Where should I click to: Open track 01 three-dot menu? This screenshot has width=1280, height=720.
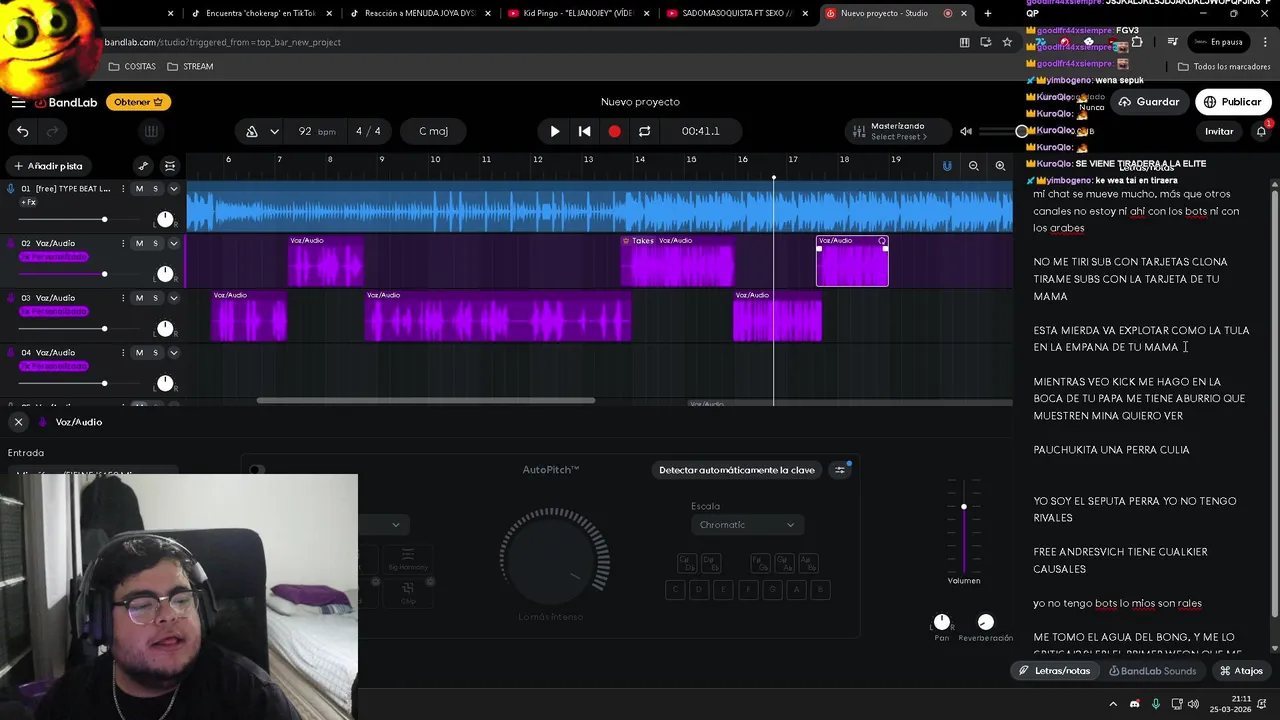(123, 188)
